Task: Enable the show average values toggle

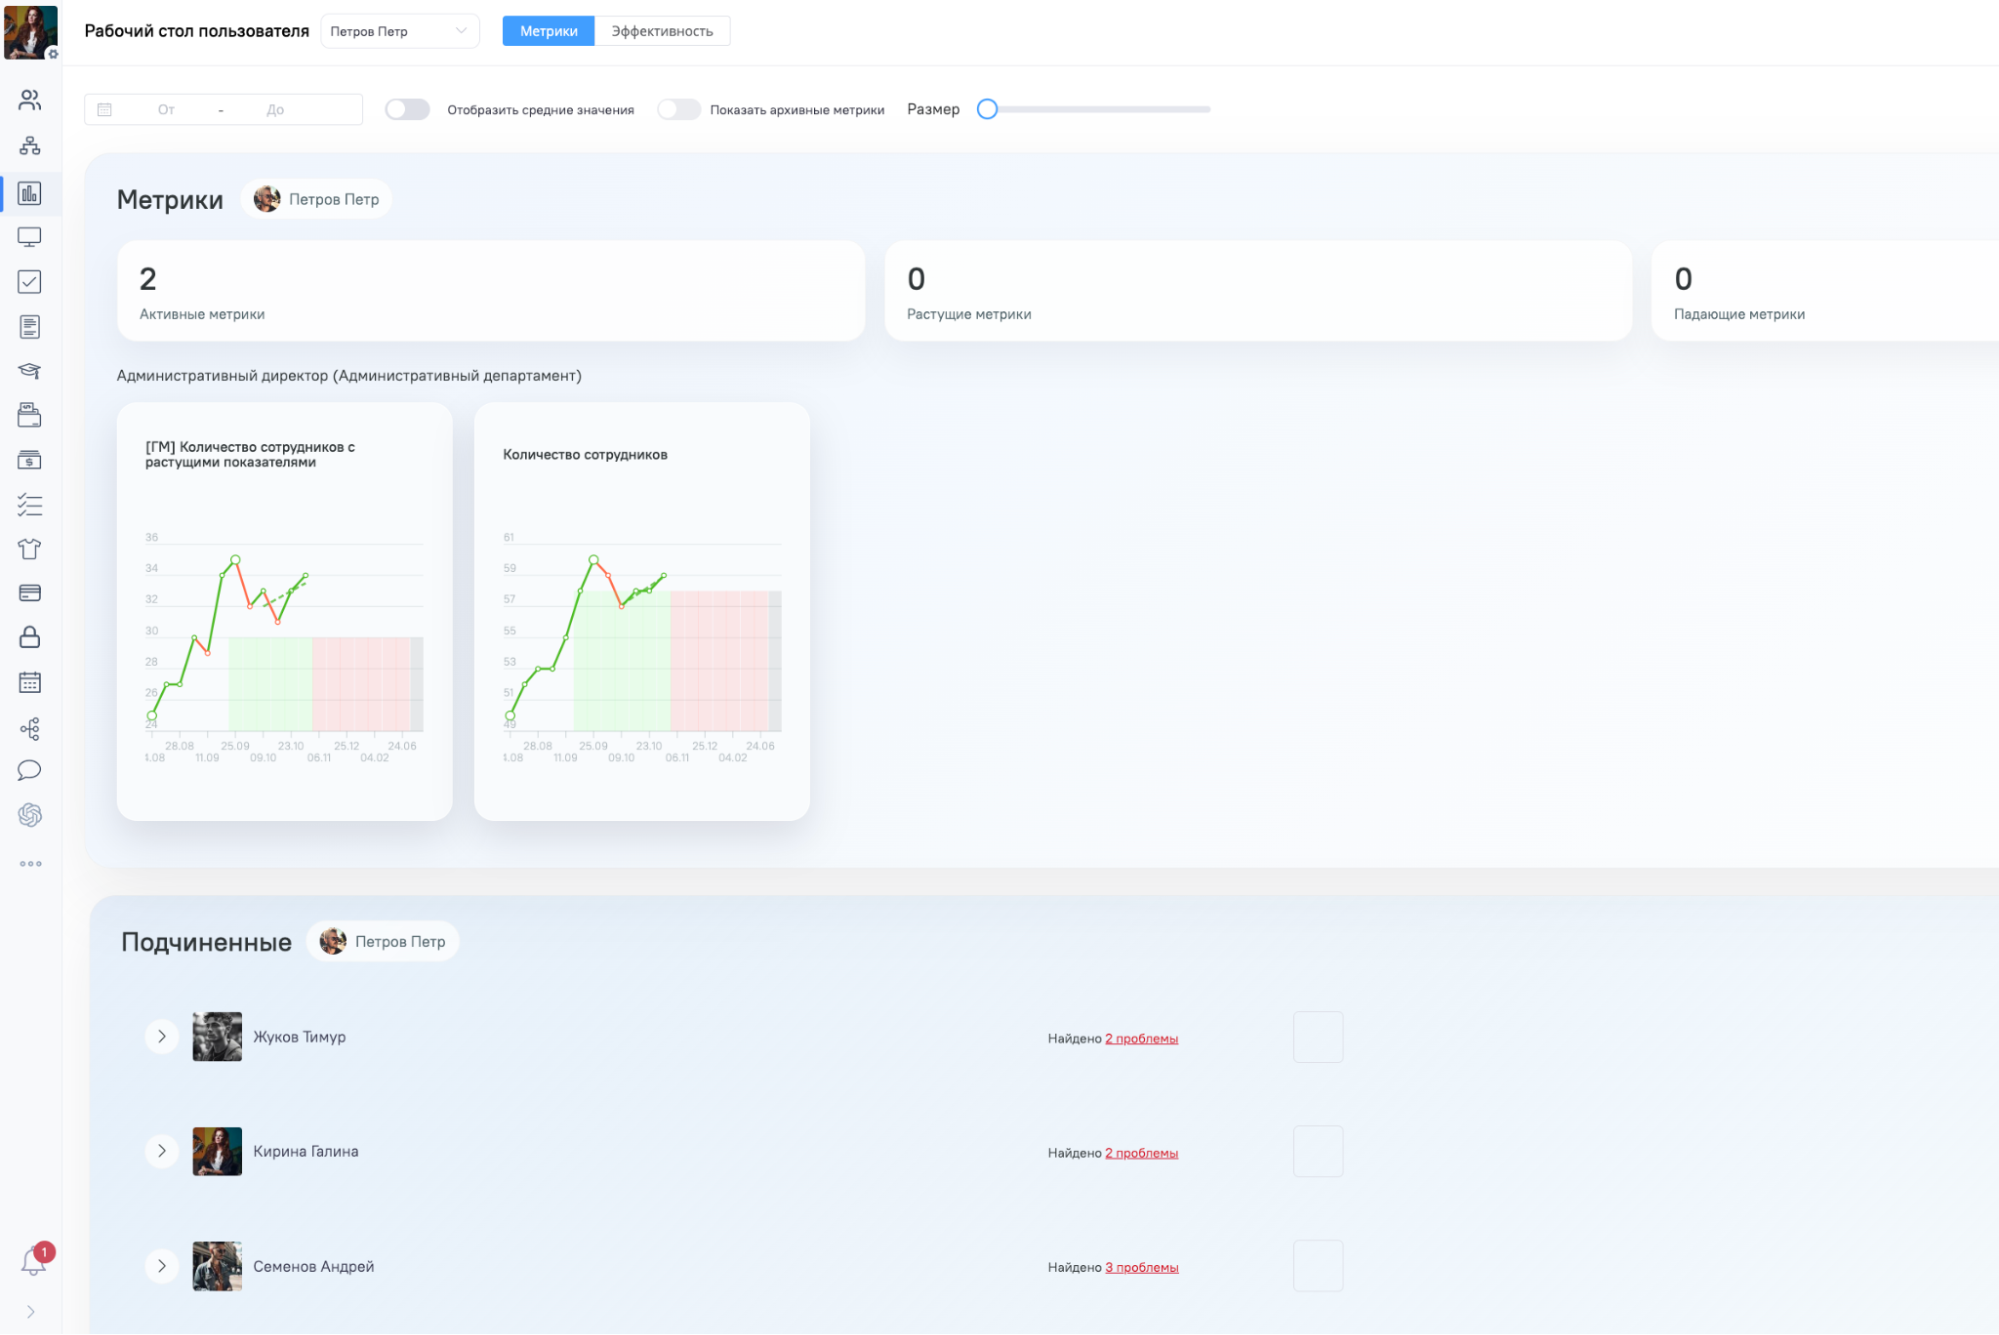Action: pyautogui.click(x=408, y=110)
